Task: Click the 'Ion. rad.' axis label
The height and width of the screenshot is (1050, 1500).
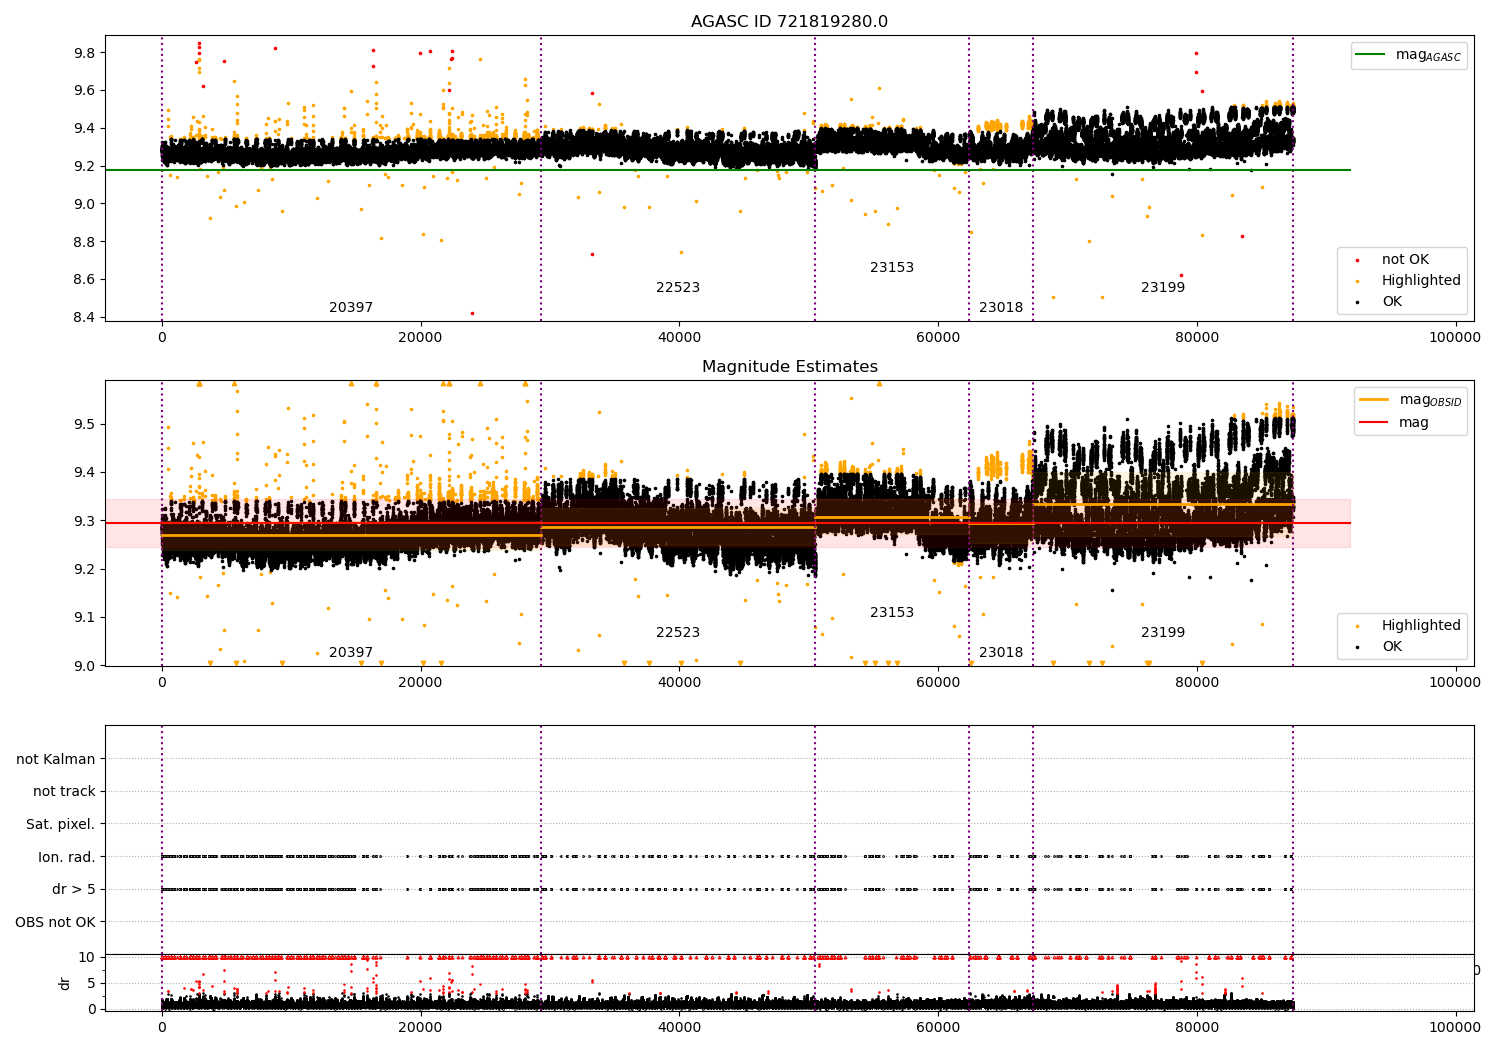Action: tap(67, 857)
